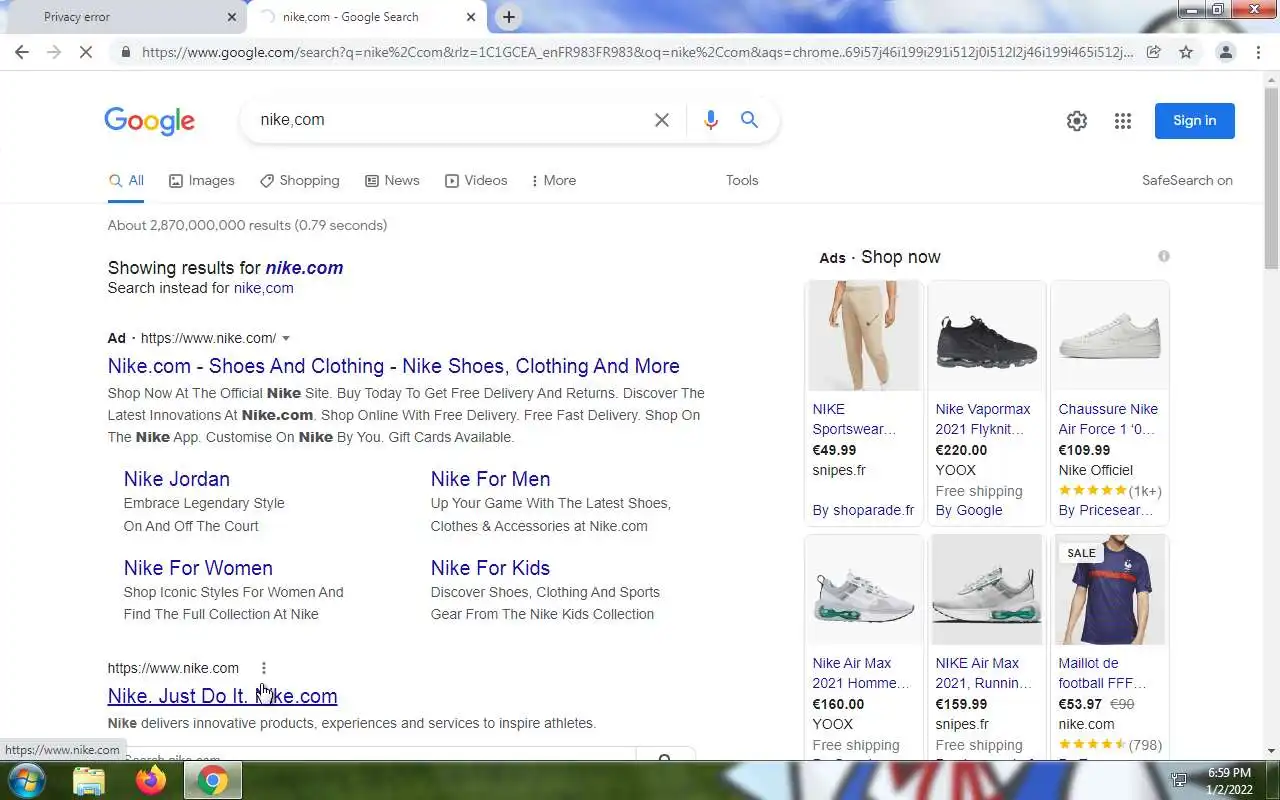The image size is (1280, 800).
Task: Click the Google logo
Action: pos(149,121)
